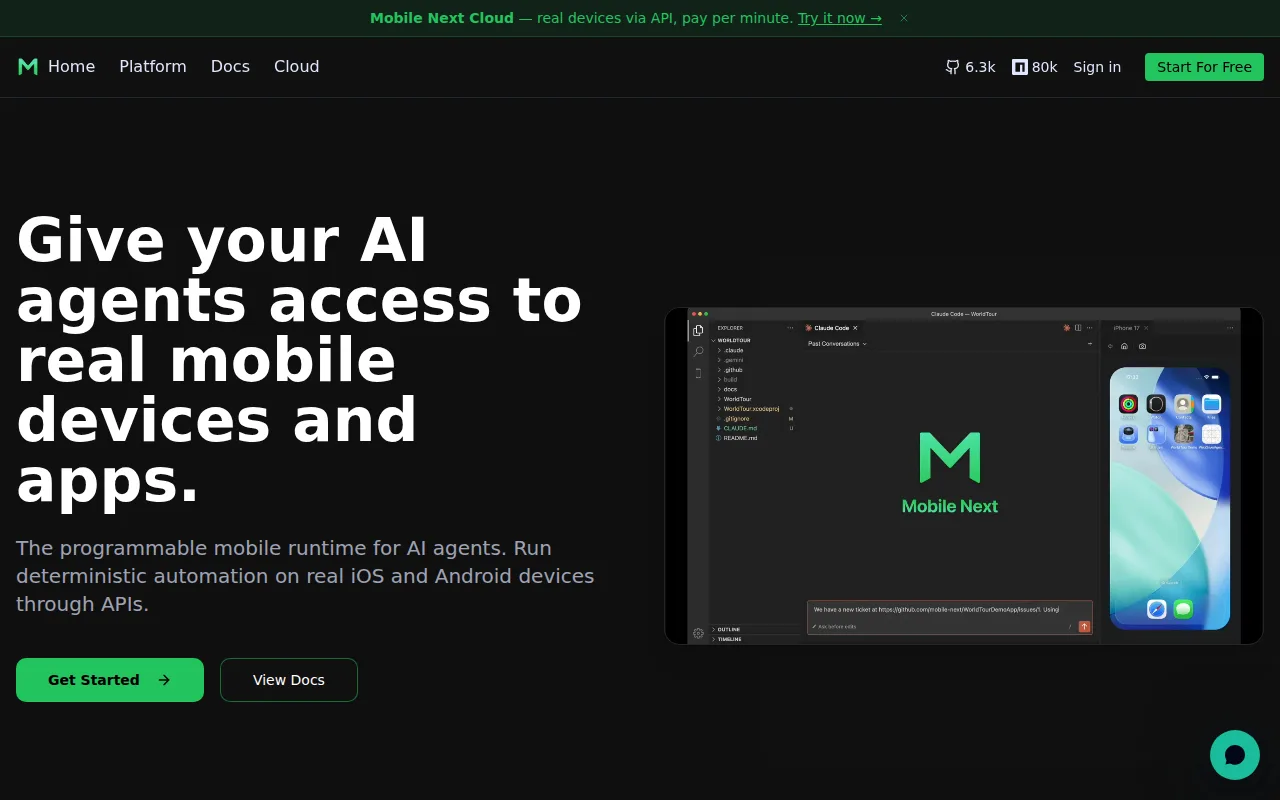Image resolution: width=1280 pixels, height=800 pixels.
Task: Open the Past Conversations dropdown
Action: pos(837,344)
